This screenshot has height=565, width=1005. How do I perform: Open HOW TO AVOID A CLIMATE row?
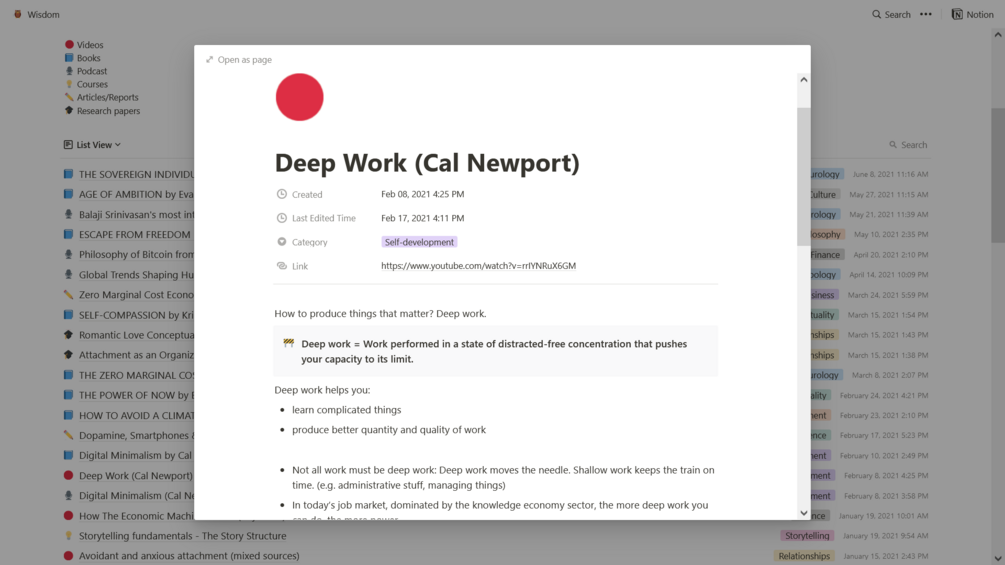click(x=136, y=416)
